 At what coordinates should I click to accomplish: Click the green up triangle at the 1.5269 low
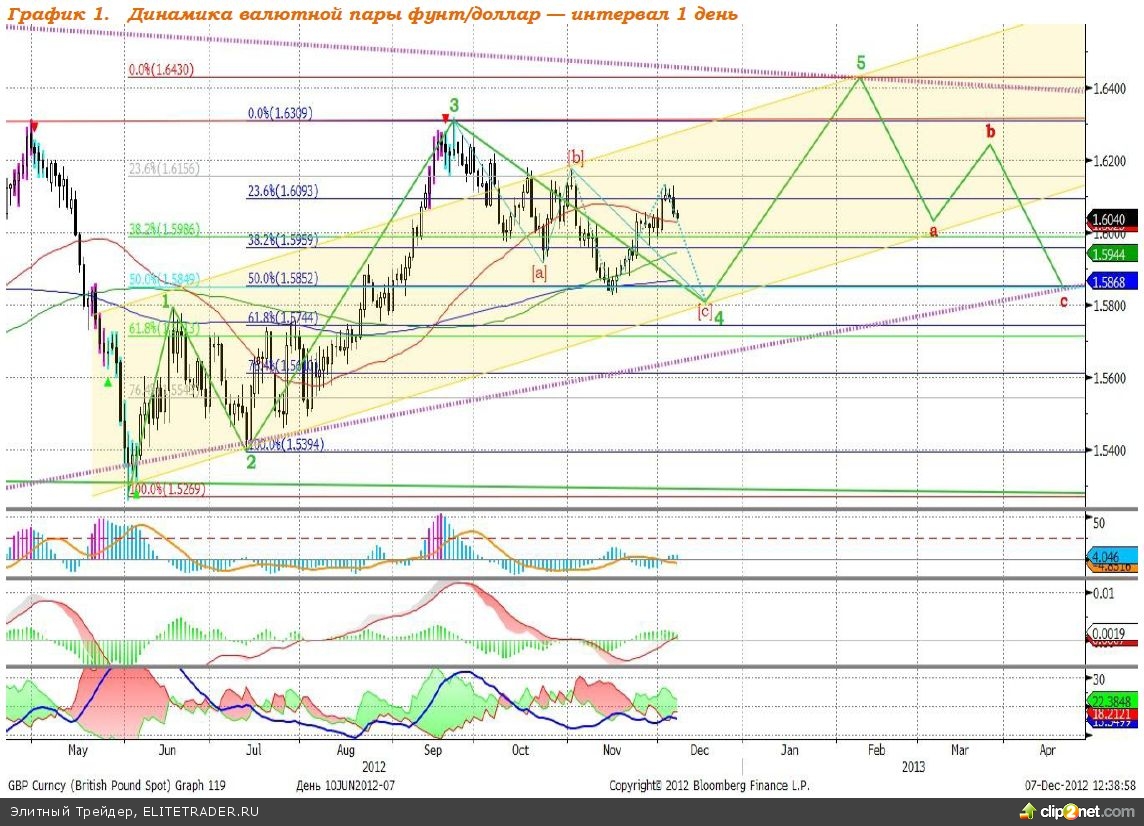135,492
